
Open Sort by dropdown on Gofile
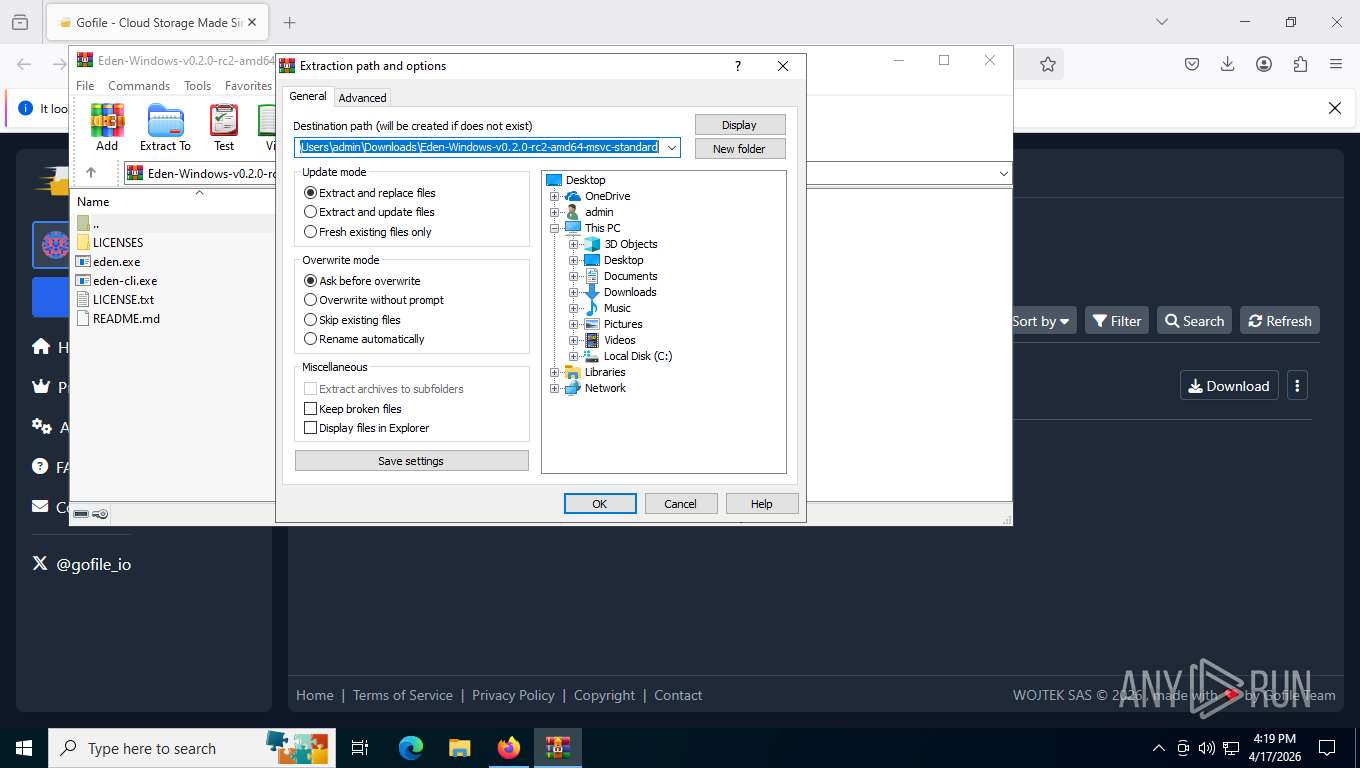pos(1041,321)
